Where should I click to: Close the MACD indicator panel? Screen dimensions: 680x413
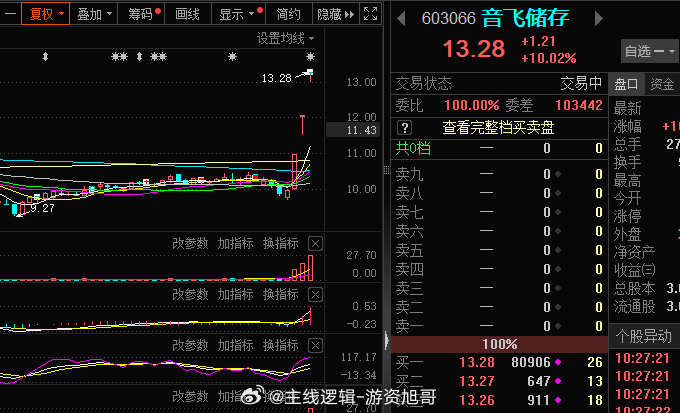315,295
